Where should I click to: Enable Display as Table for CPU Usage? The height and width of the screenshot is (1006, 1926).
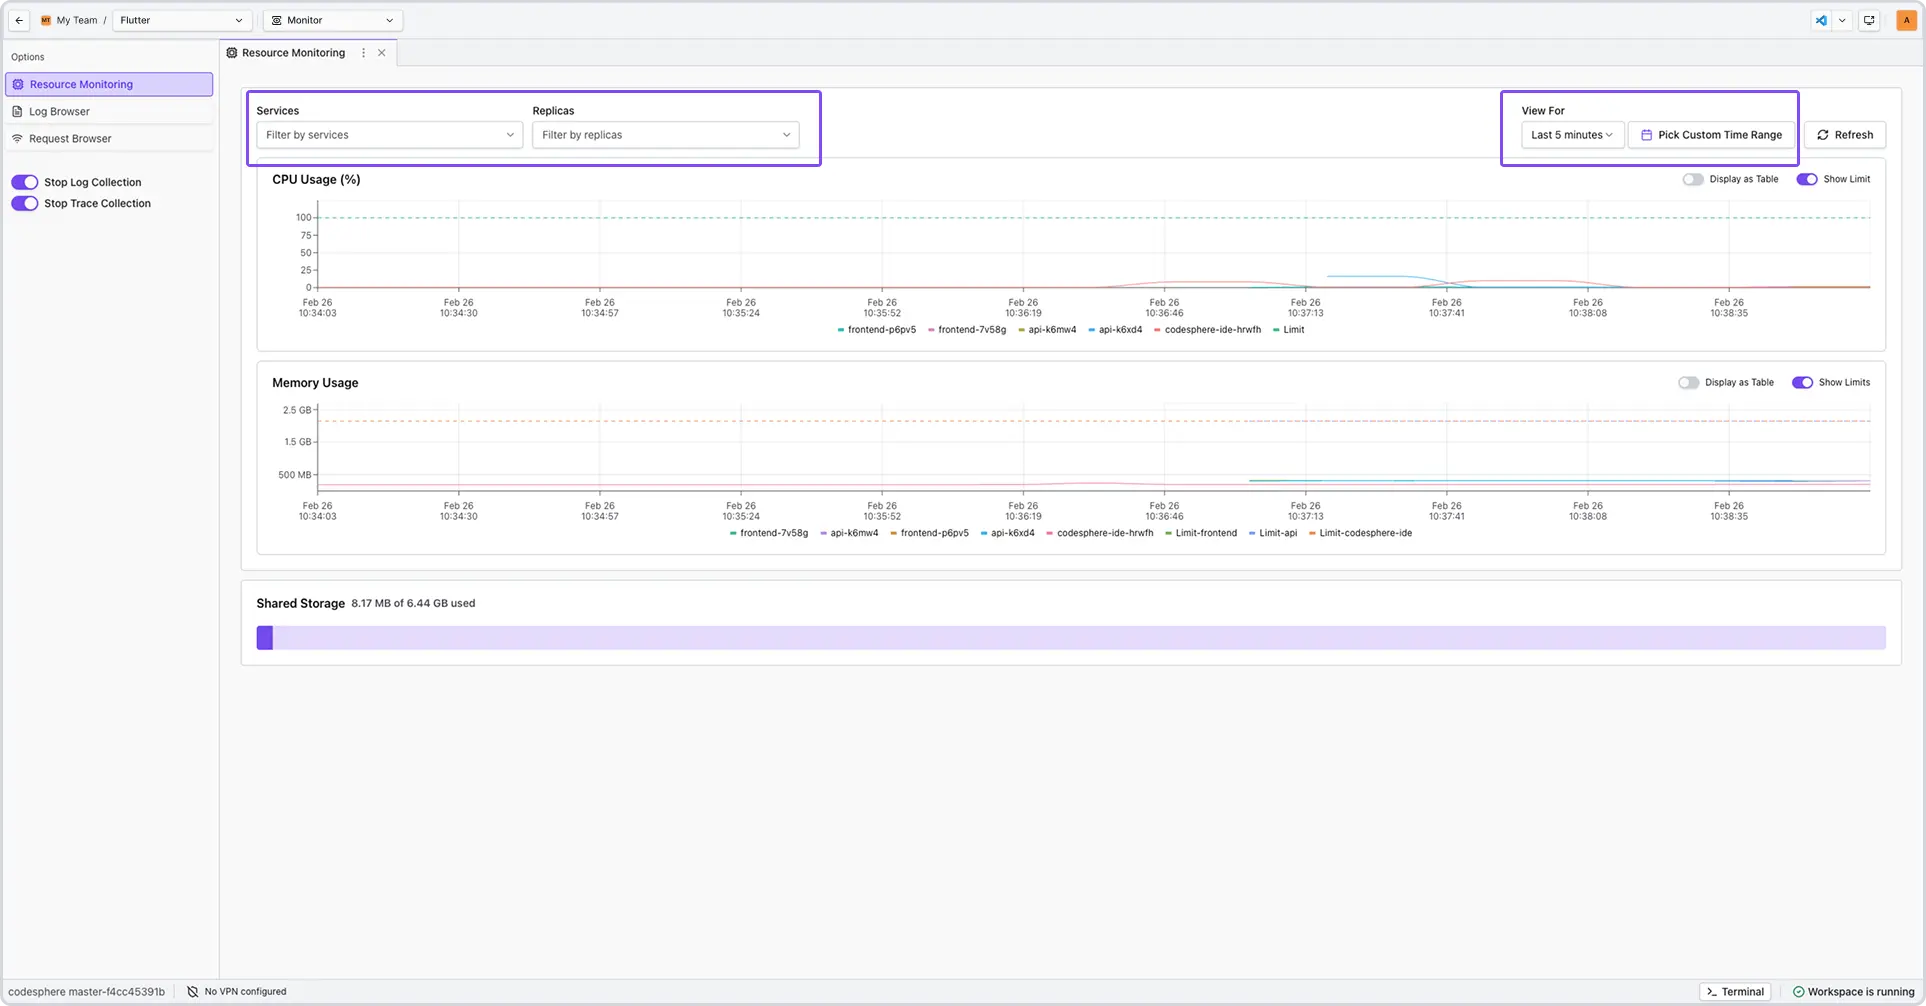tap(1692, 179)
